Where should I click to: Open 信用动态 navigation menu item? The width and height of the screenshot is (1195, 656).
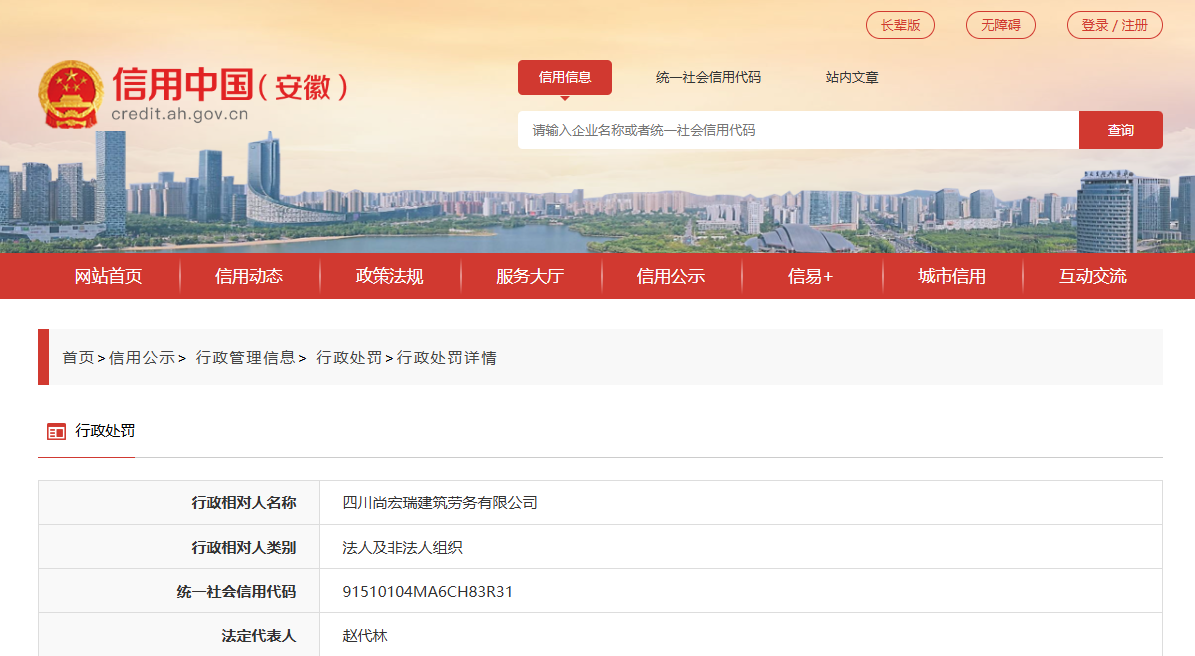tap(249, 276)
